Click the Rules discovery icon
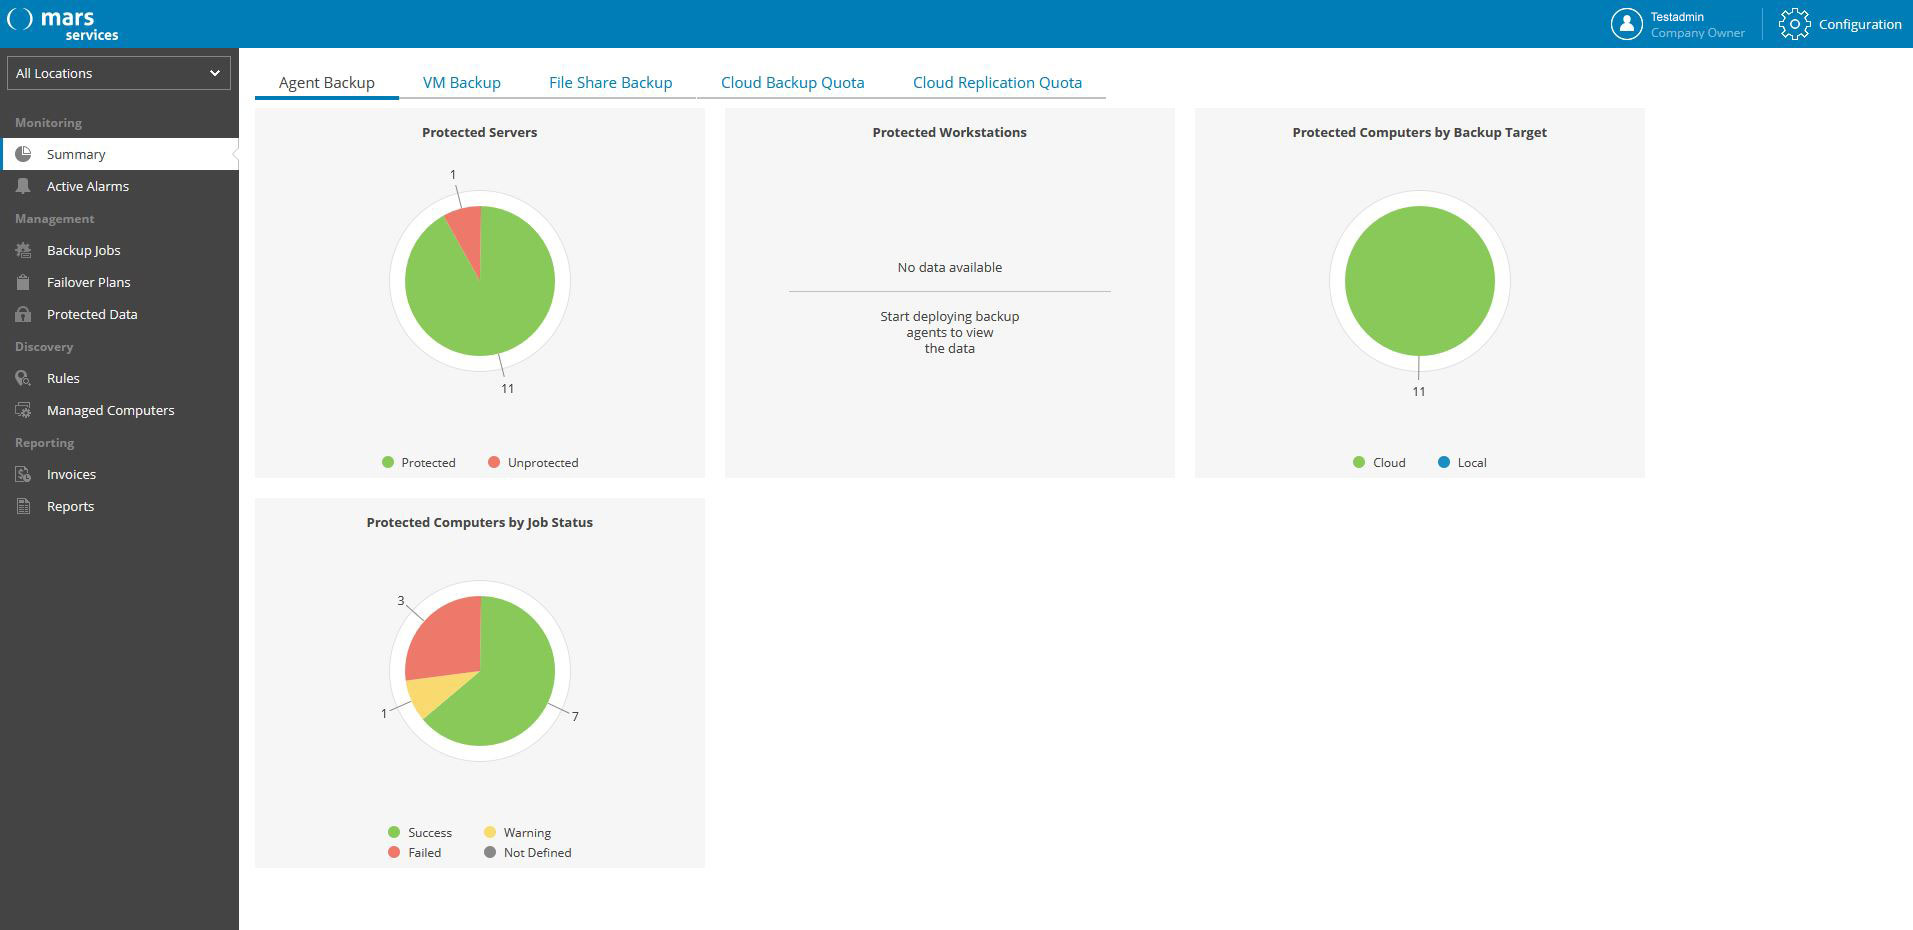 [24, 378]
